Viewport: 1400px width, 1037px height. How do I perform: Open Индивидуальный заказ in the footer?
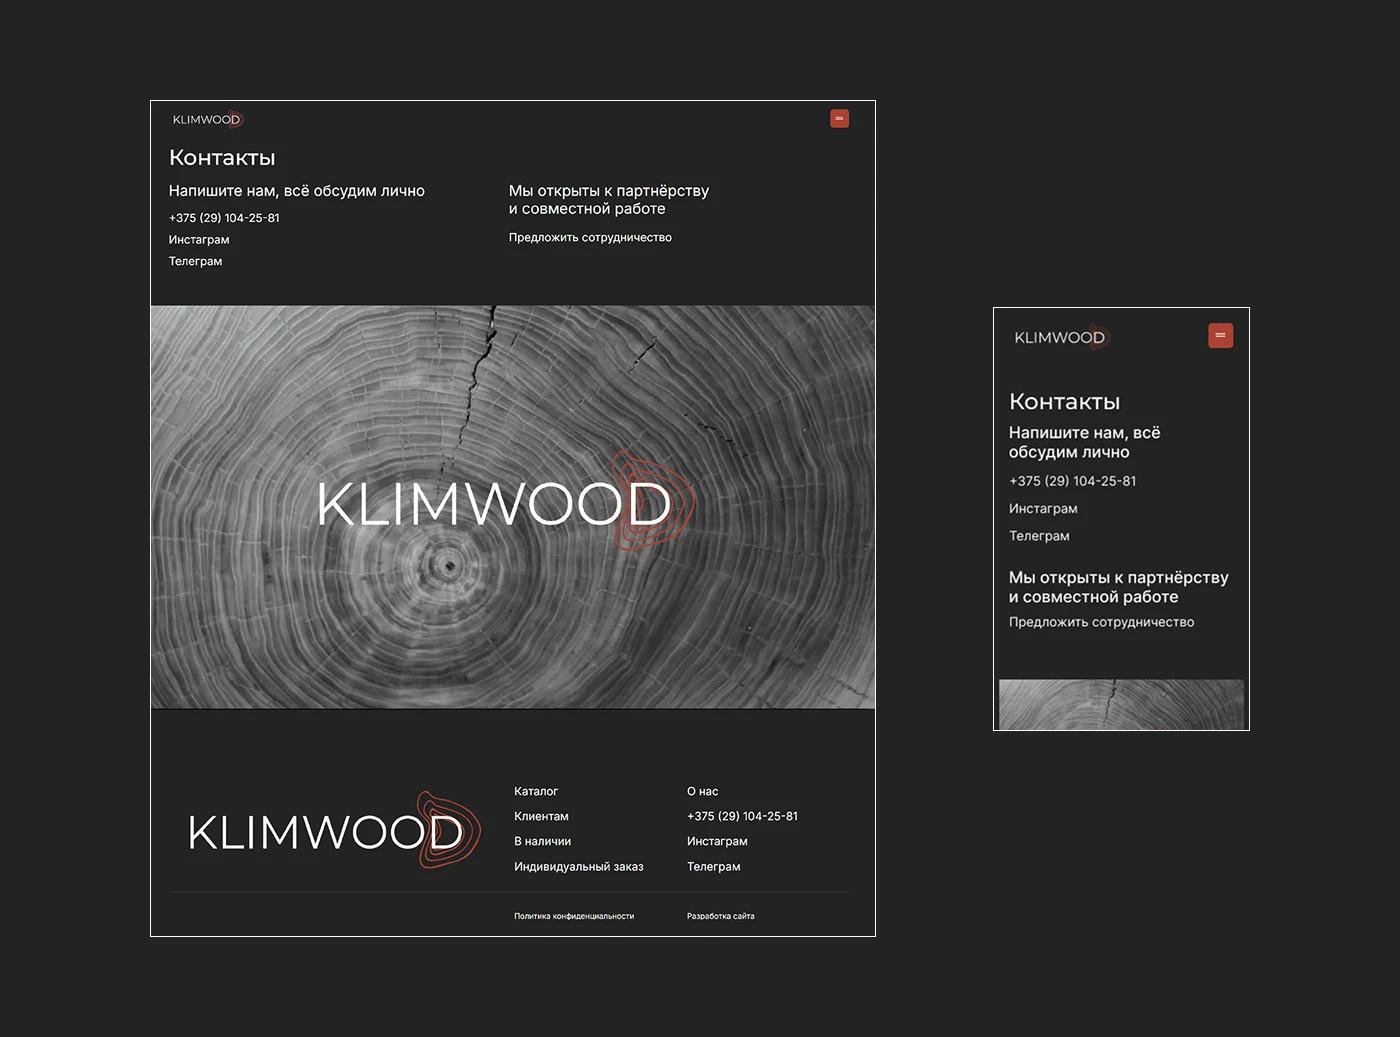[579, 867]
